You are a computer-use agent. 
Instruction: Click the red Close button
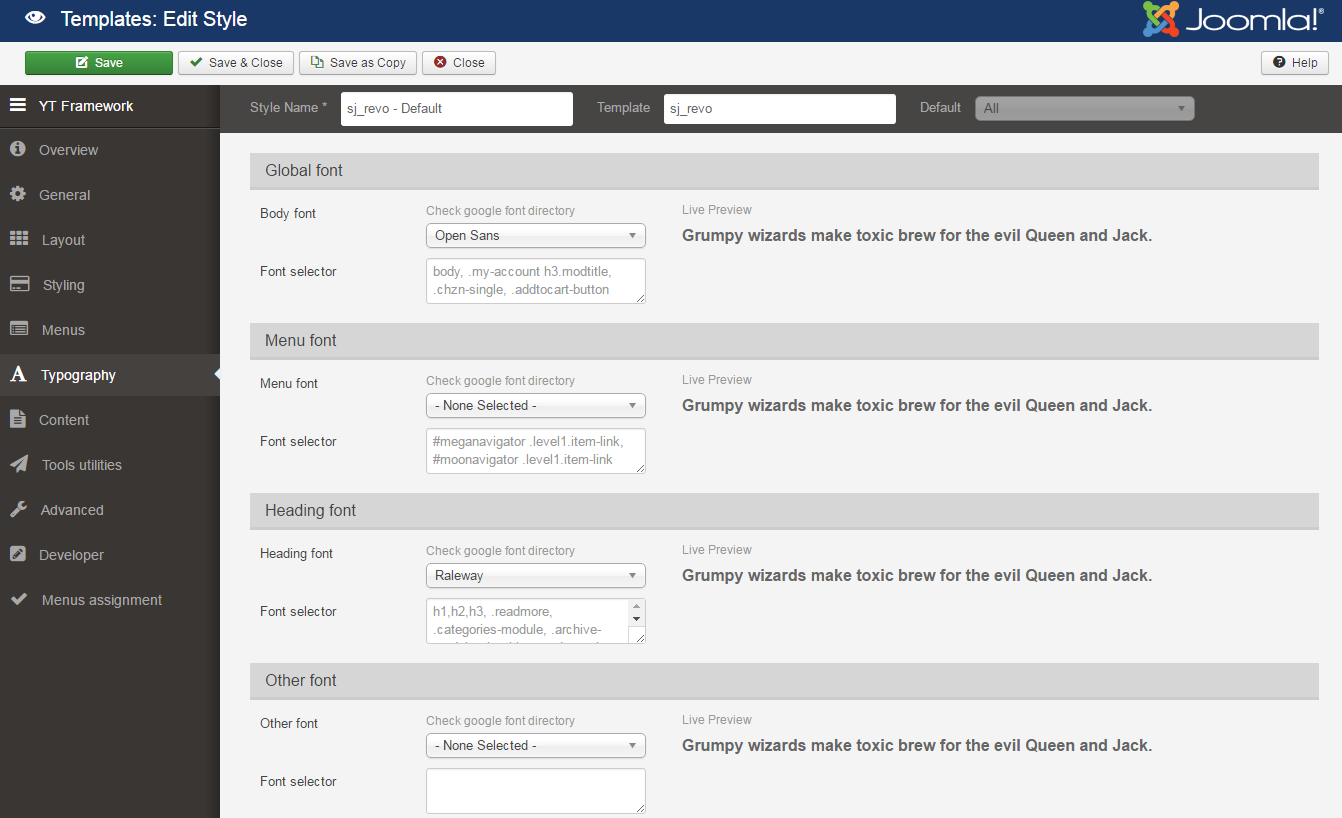[459, 63]
